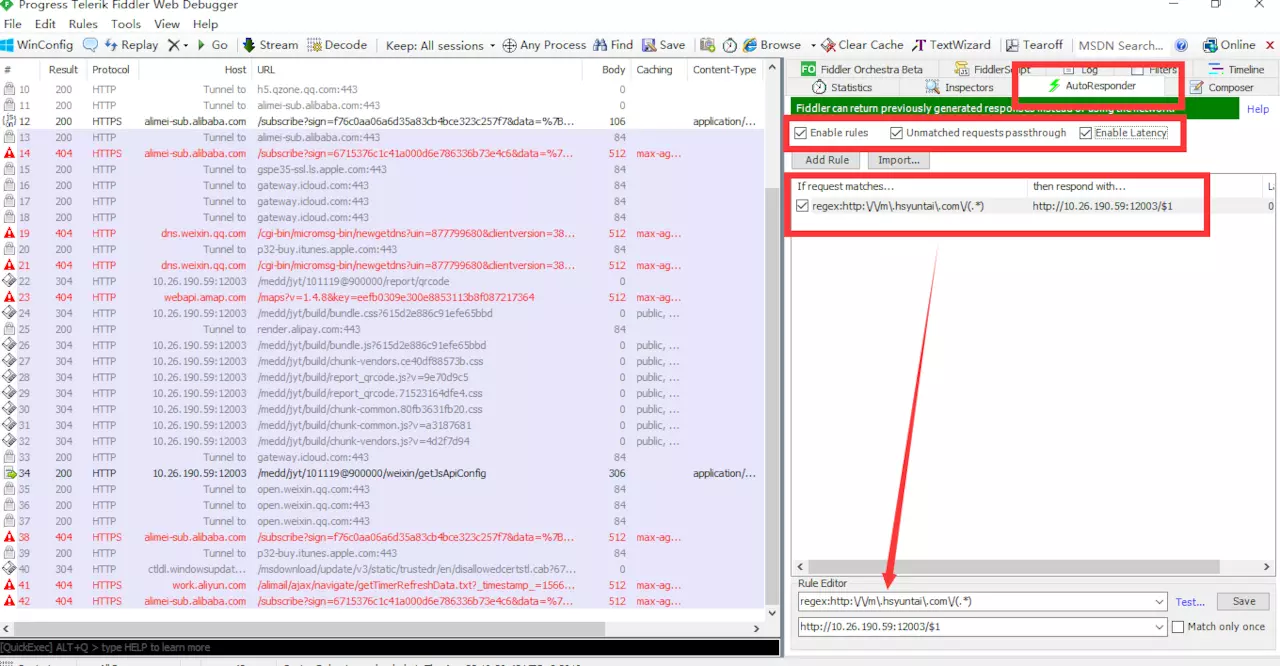Open the Help menu

pos(205,24)
